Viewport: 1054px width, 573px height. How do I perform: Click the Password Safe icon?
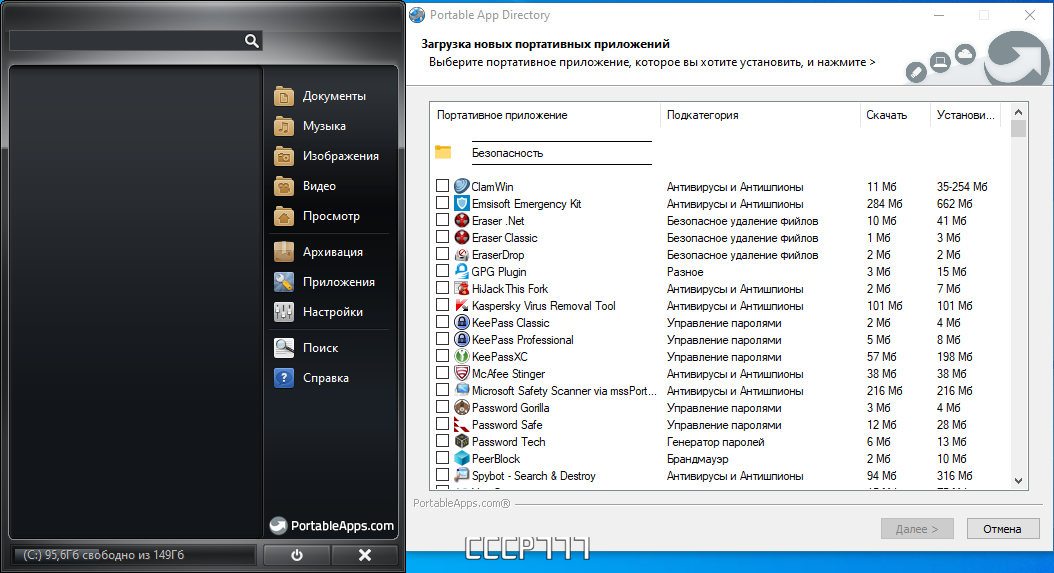click(x=461, y=424)
